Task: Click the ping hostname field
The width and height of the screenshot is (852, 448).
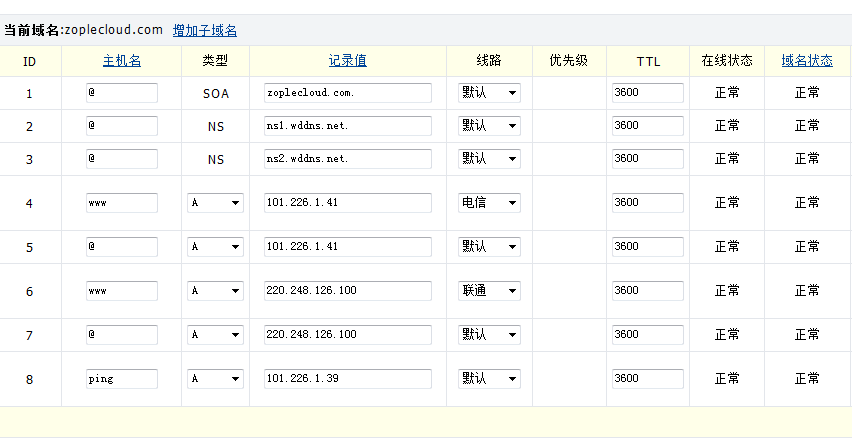Action: point(122,379)
